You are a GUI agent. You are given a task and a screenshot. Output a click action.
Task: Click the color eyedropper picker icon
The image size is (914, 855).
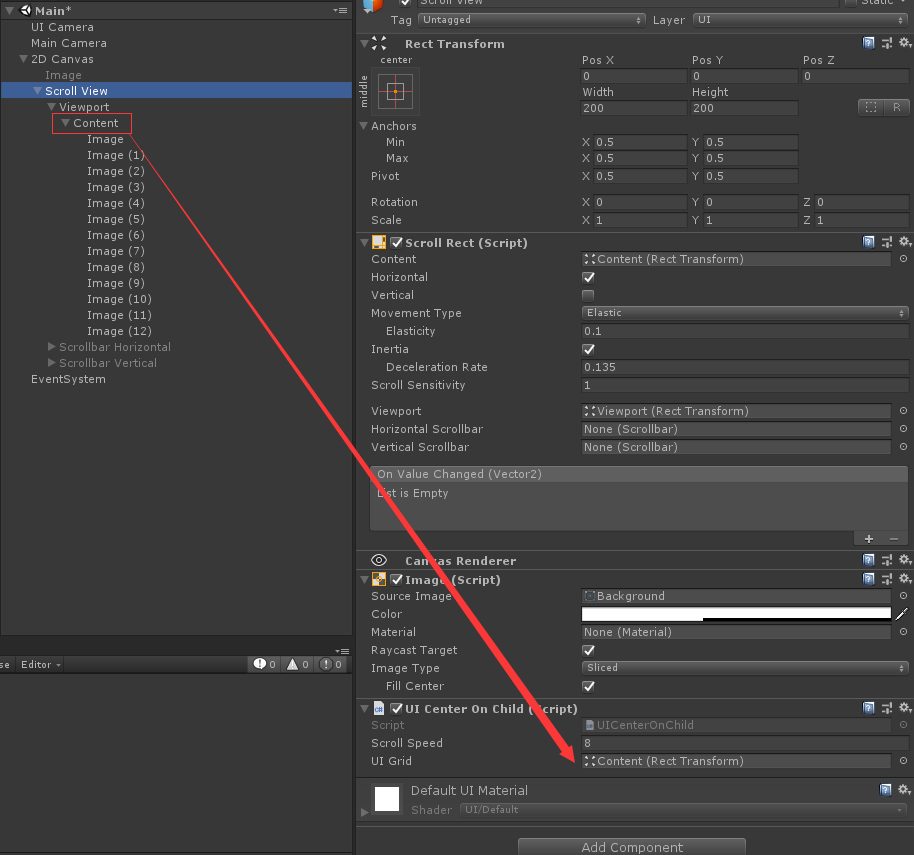click(902, 614)
